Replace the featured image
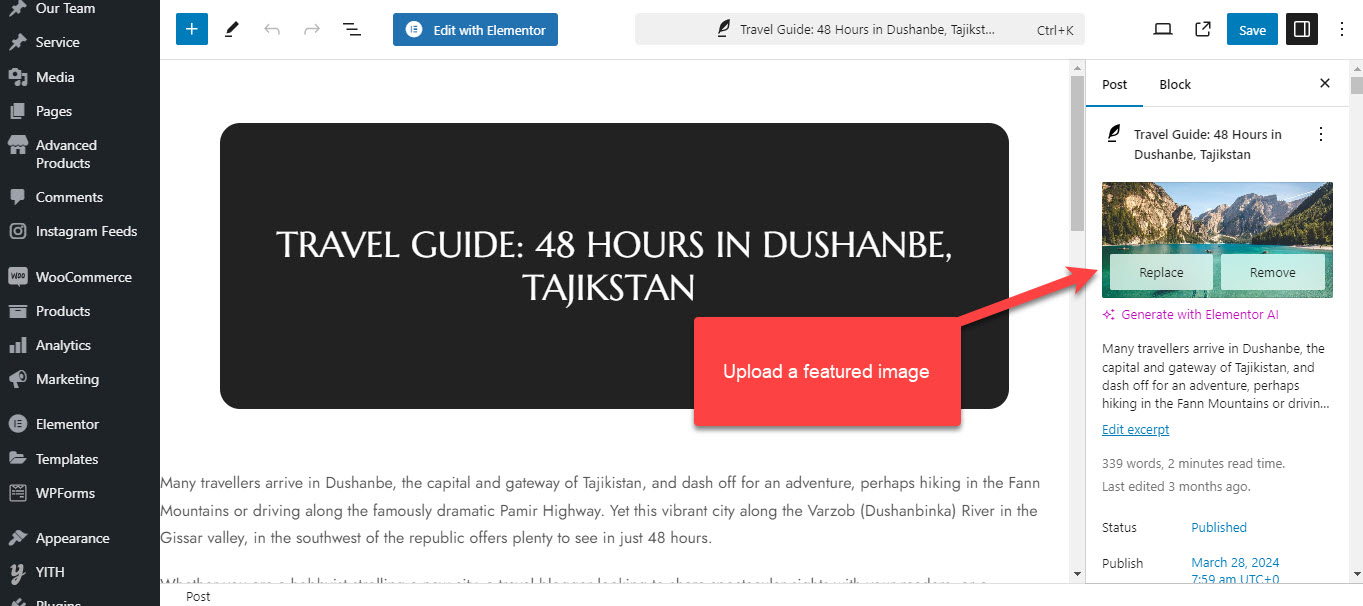The height and width of the screenshot is (606, 1363). [1160, 272]
